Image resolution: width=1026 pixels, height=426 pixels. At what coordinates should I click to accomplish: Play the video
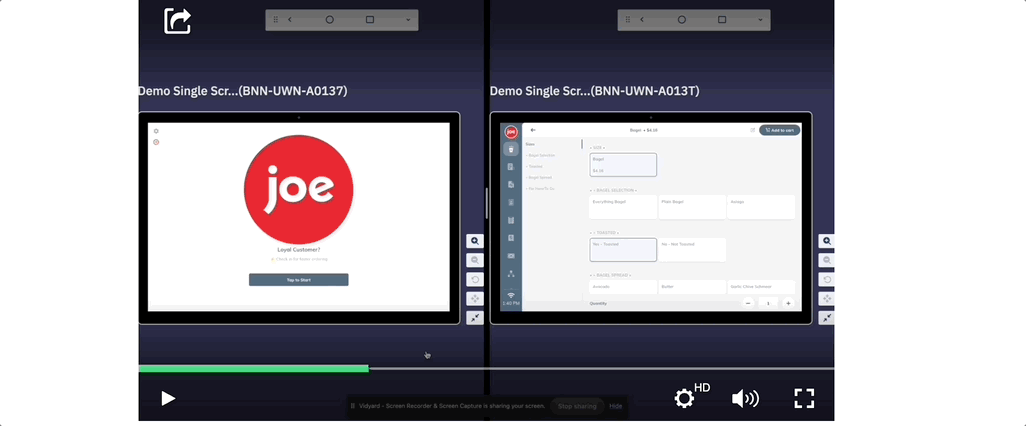point(168,399)
